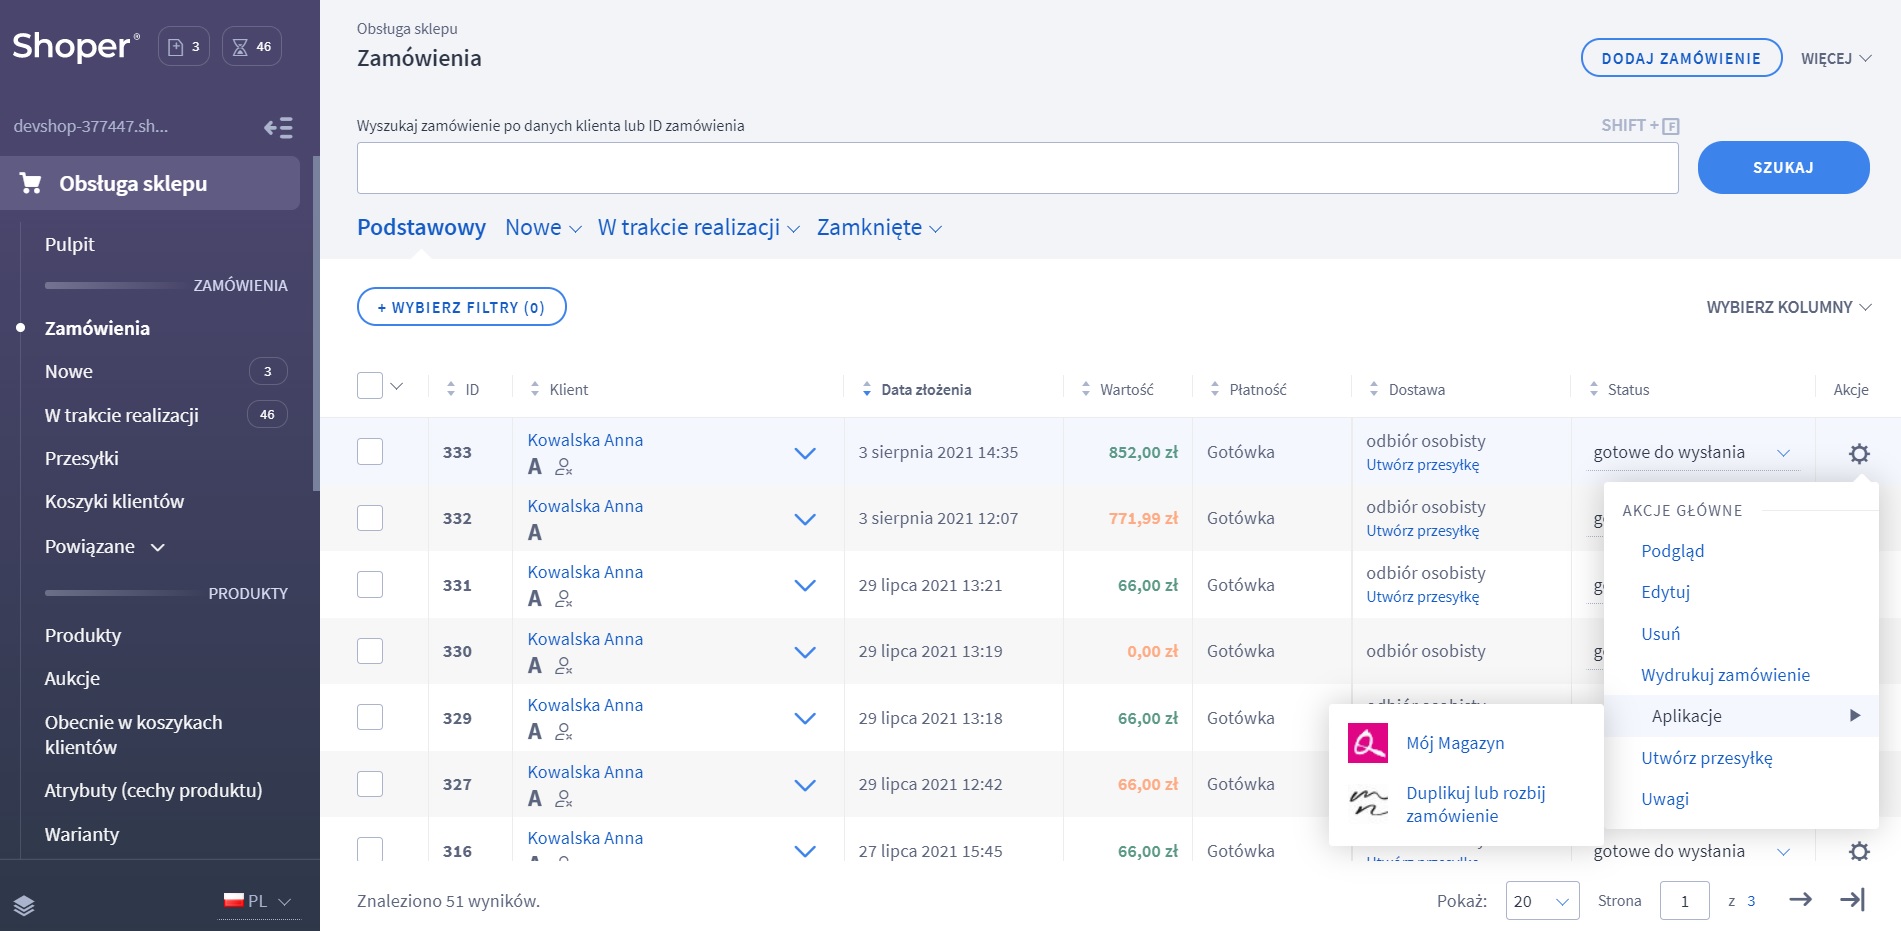Open Wydrukuj zamówienie in actions menu

click(1725, 675)
